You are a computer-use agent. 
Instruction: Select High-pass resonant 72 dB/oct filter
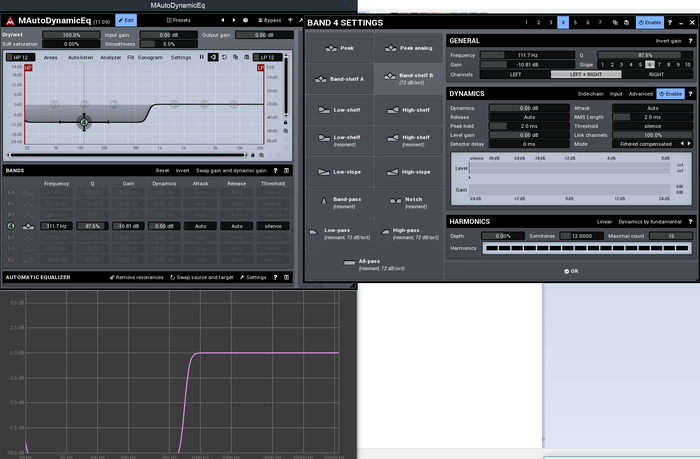pos(408,233)
